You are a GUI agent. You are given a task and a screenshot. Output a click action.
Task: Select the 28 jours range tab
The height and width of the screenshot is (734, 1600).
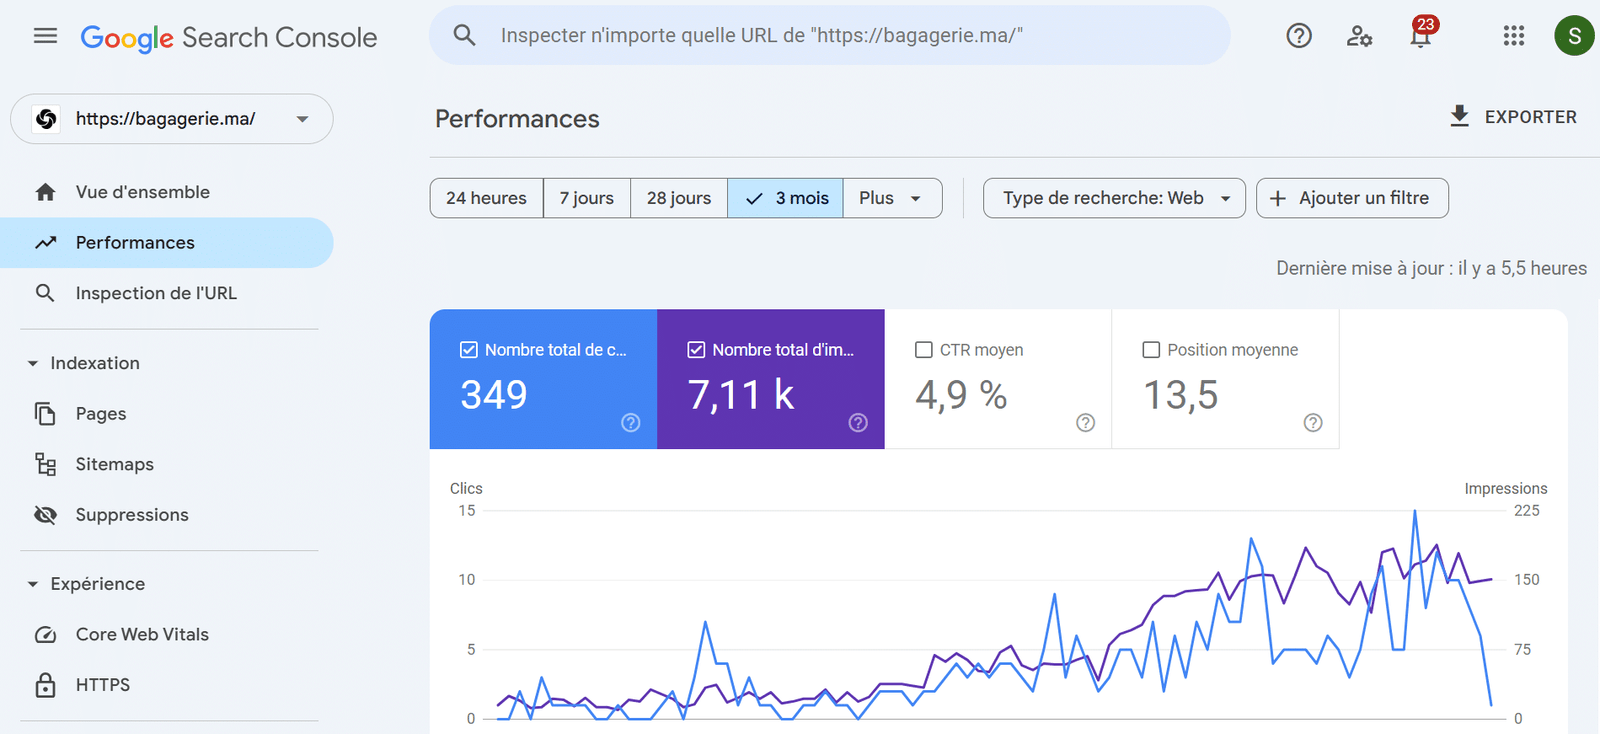tap(679, 198)
